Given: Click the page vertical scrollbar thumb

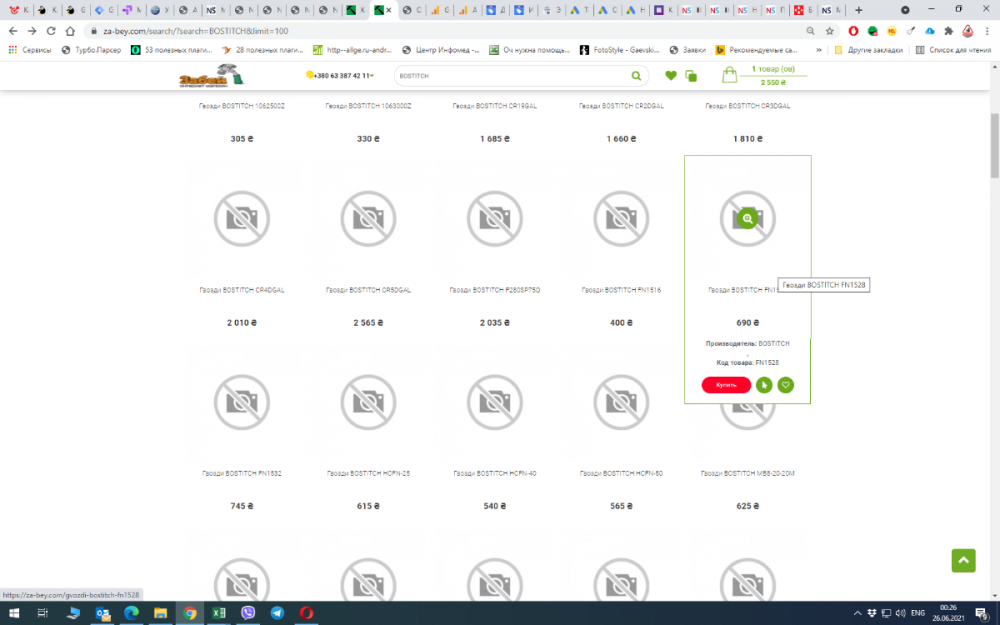Looking at the screenshot, I should (x=994, y=146).
